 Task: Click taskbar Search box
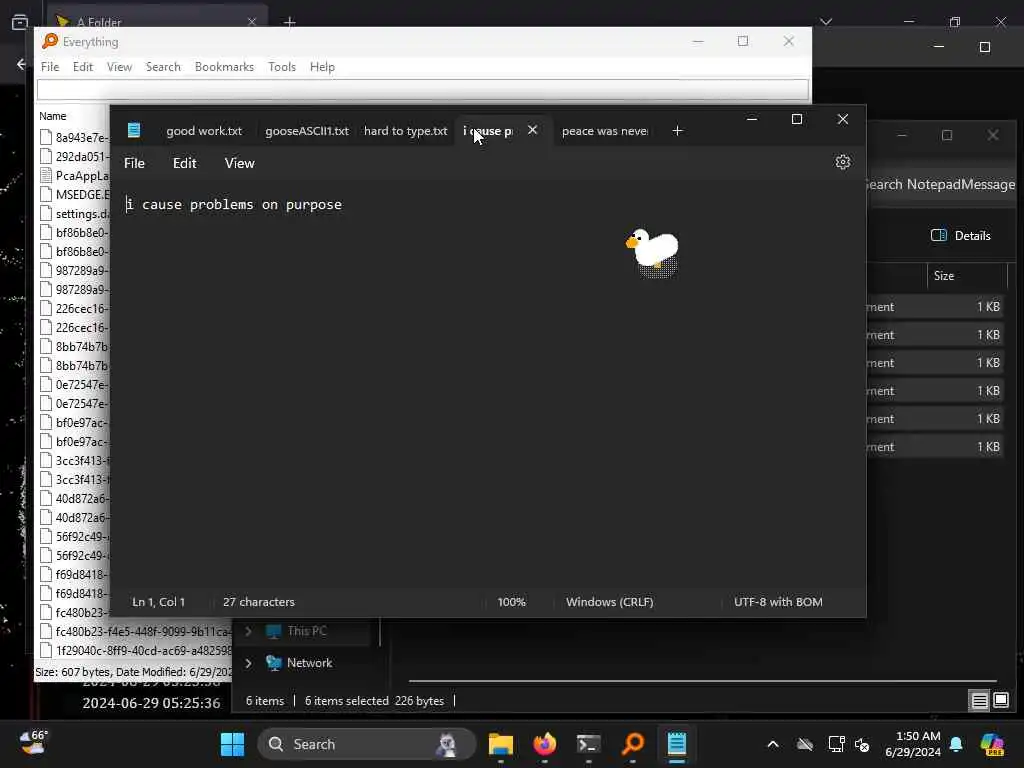(366, 744)
